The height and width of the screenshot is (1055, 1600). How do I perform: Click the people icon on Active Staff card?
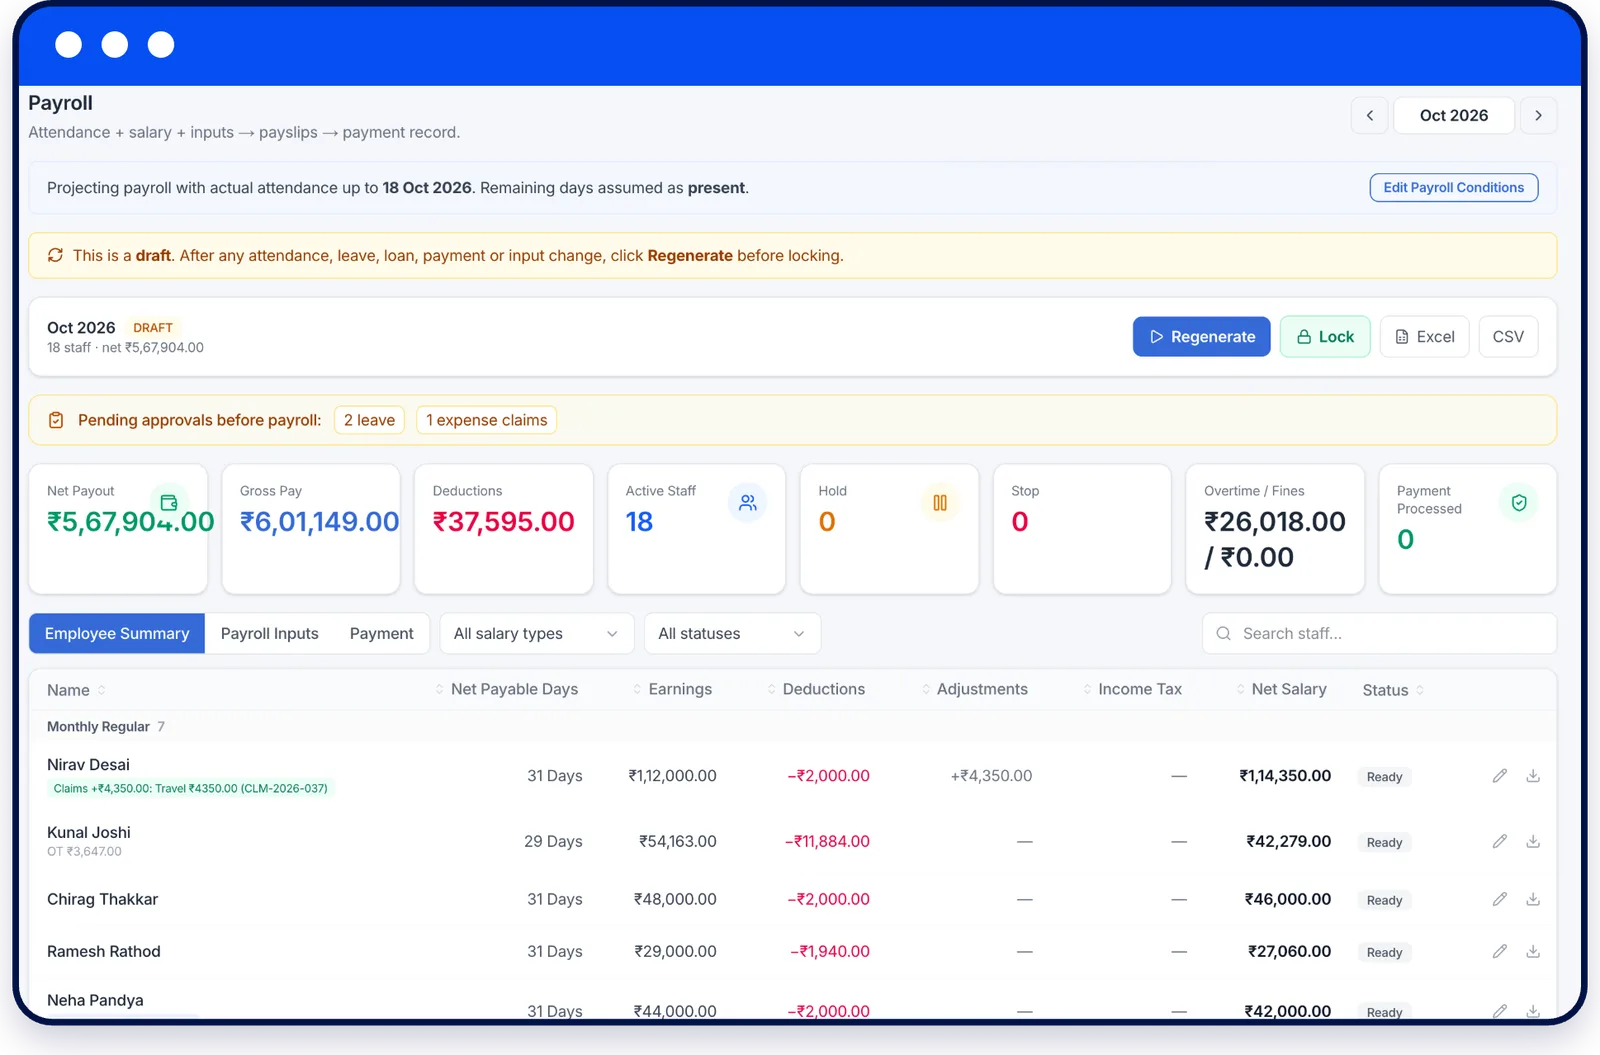[747, 503]
